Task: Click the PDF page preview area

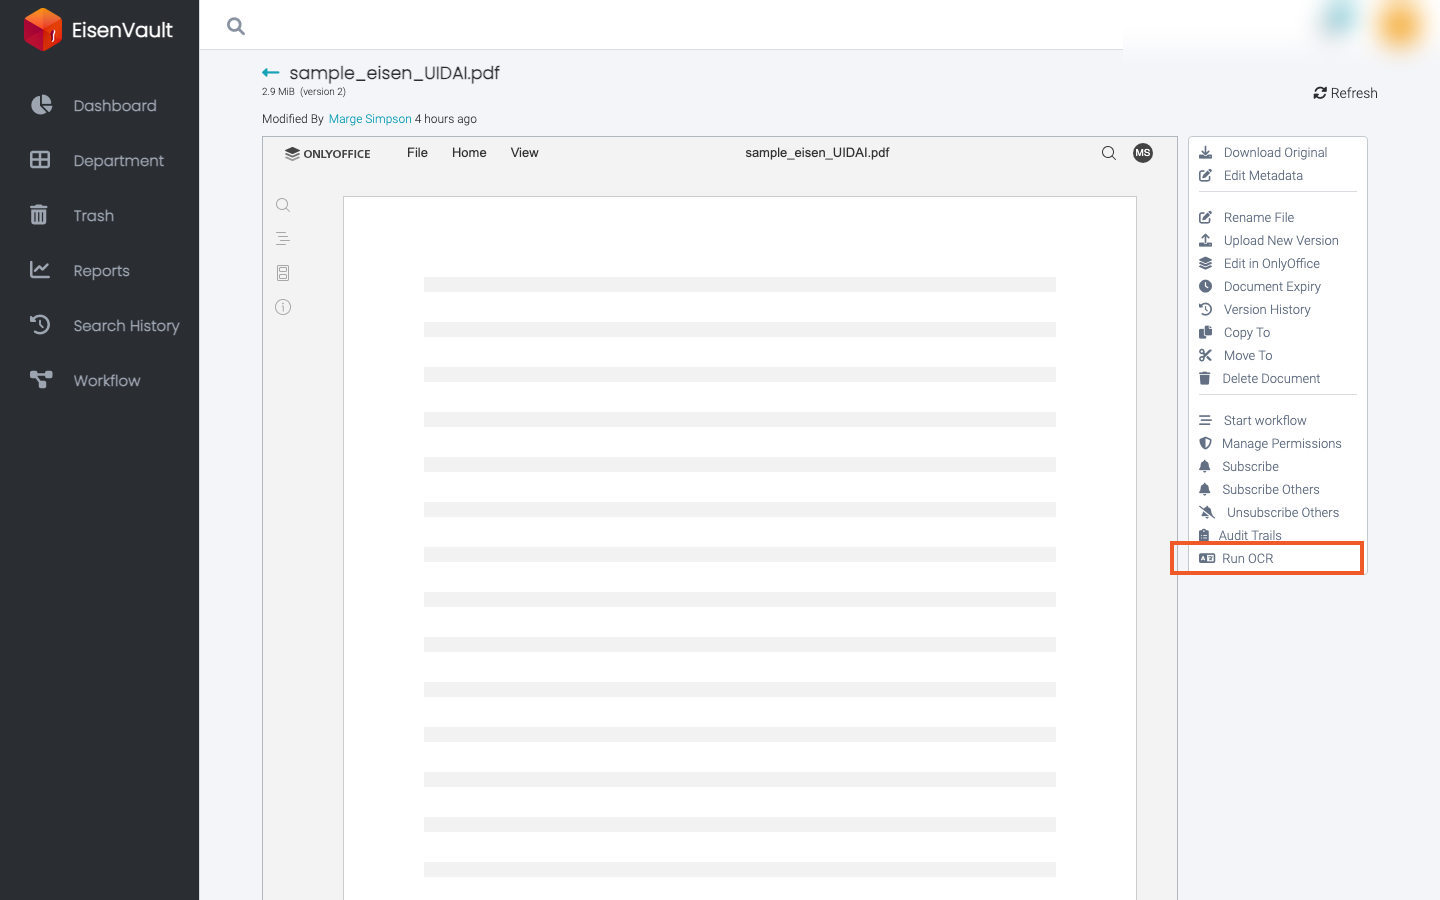Action: (x=740, y=548)
